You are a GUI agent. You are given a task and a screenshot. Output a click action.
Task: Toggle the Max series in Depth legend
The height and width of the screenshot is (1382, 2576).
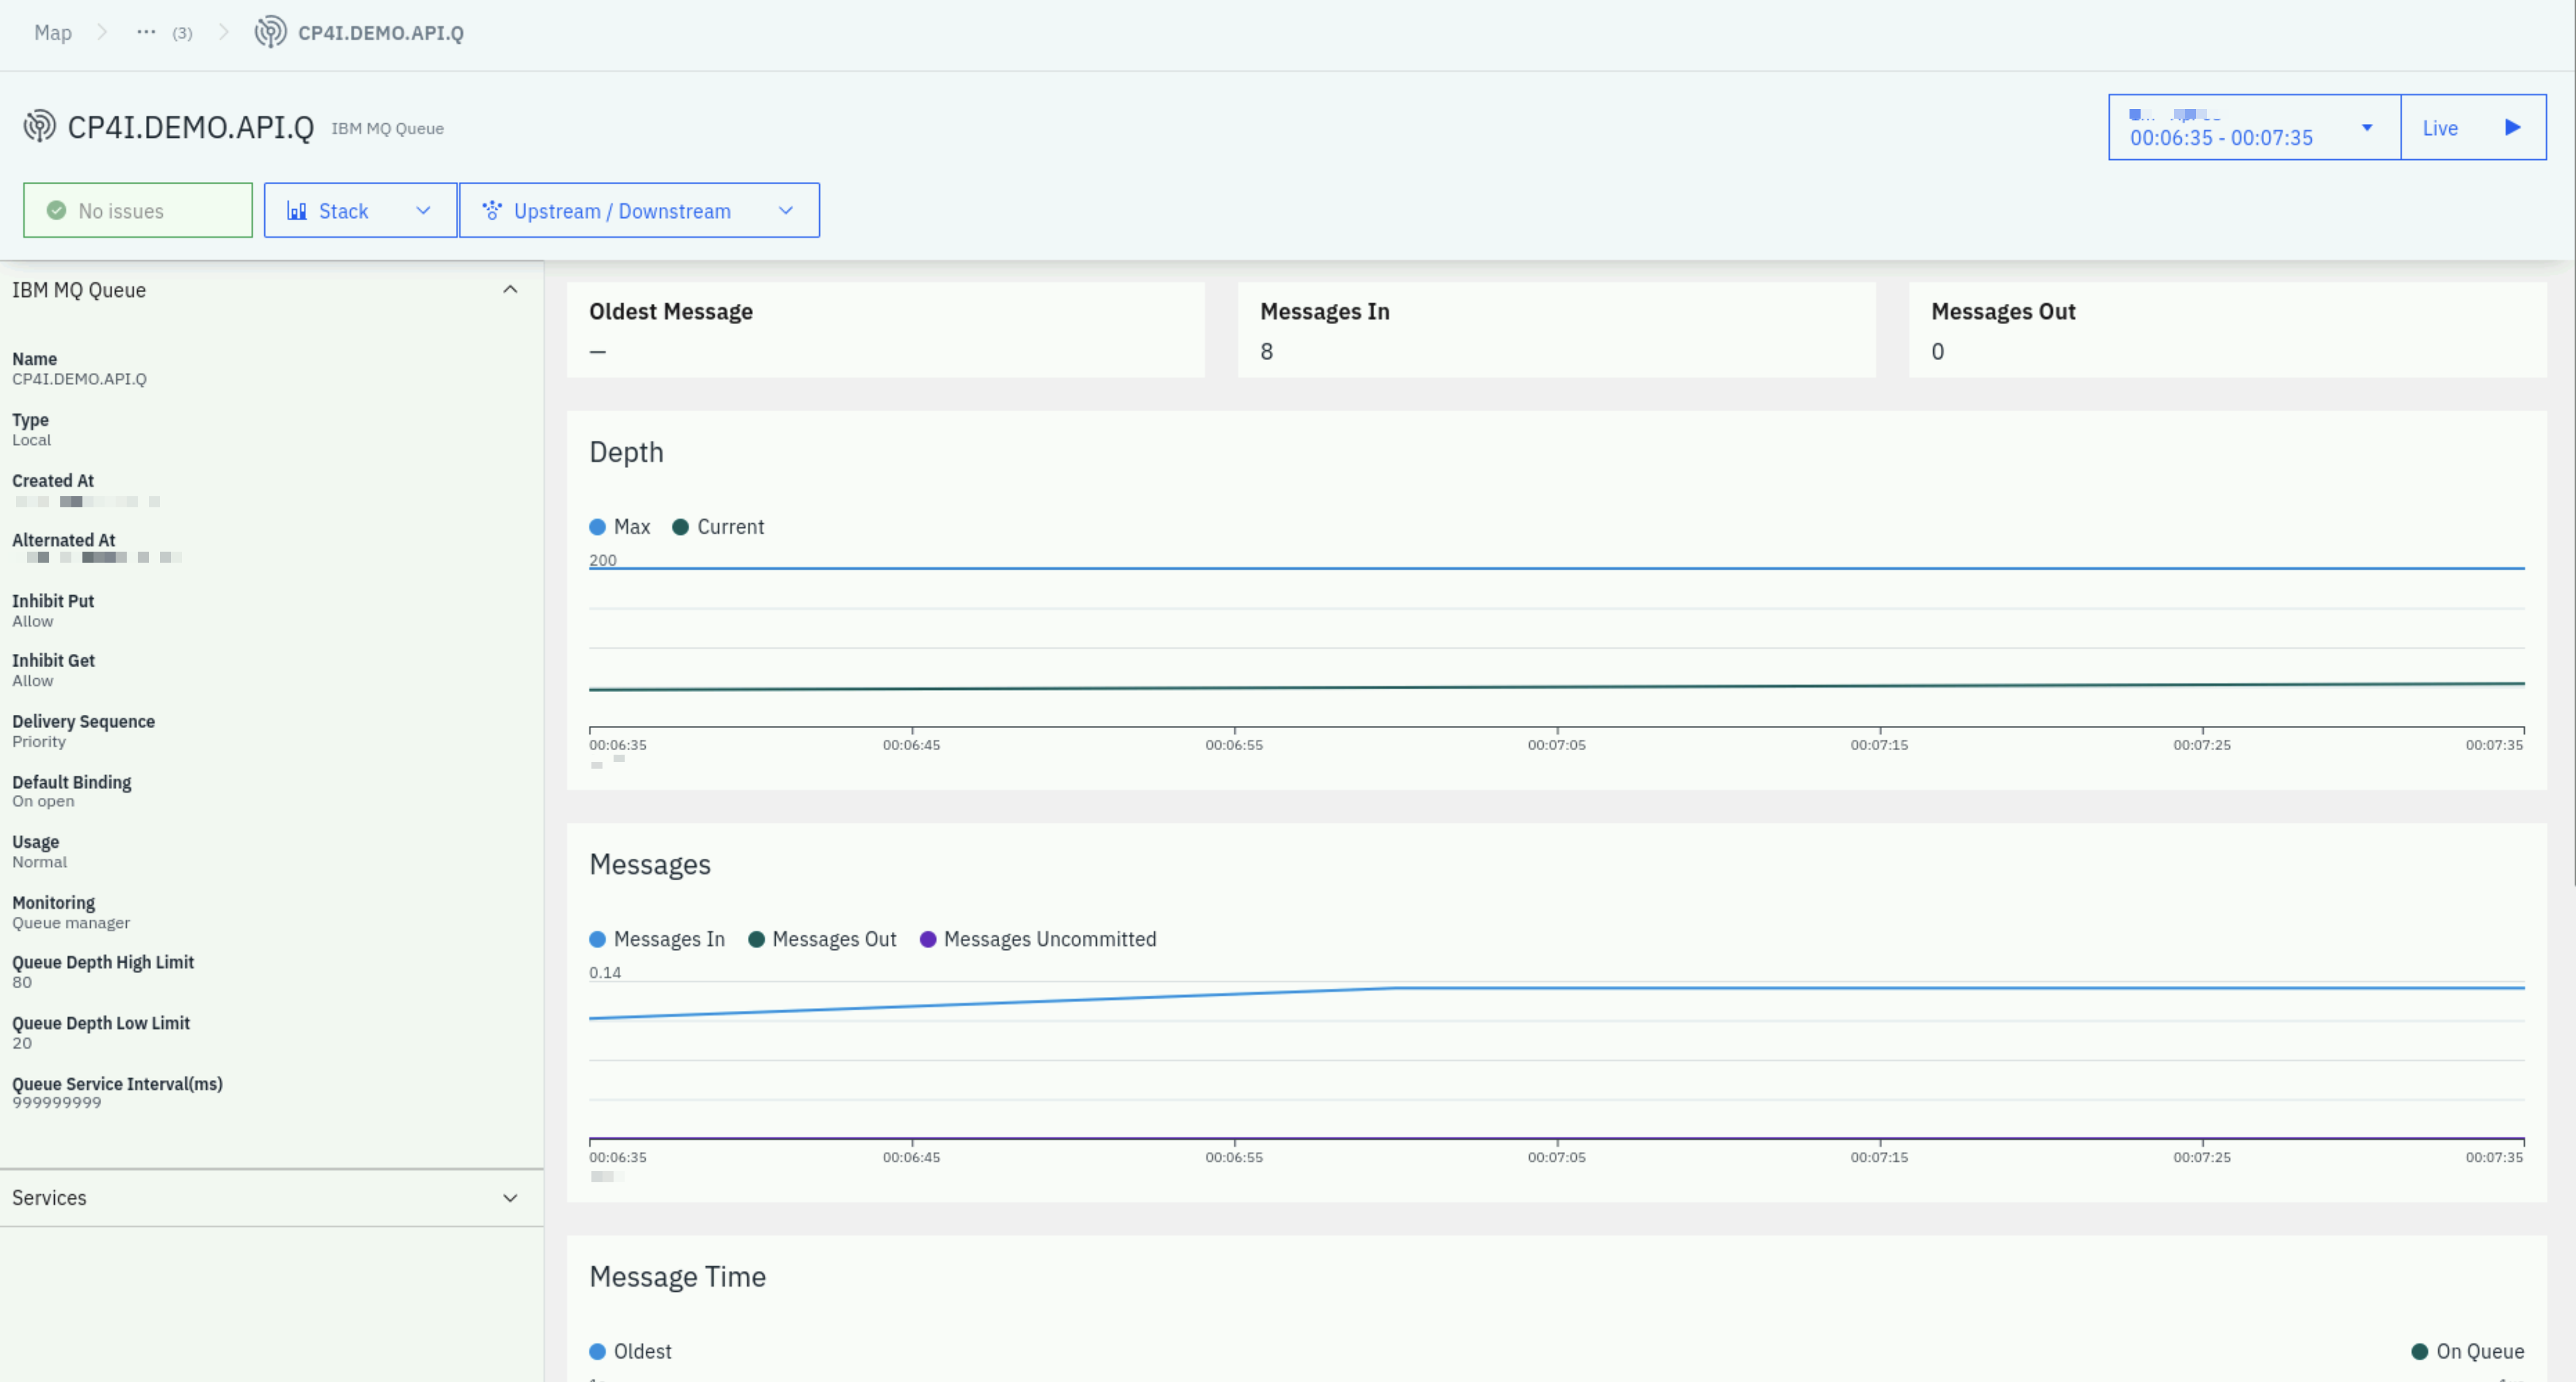coord(620,527)
